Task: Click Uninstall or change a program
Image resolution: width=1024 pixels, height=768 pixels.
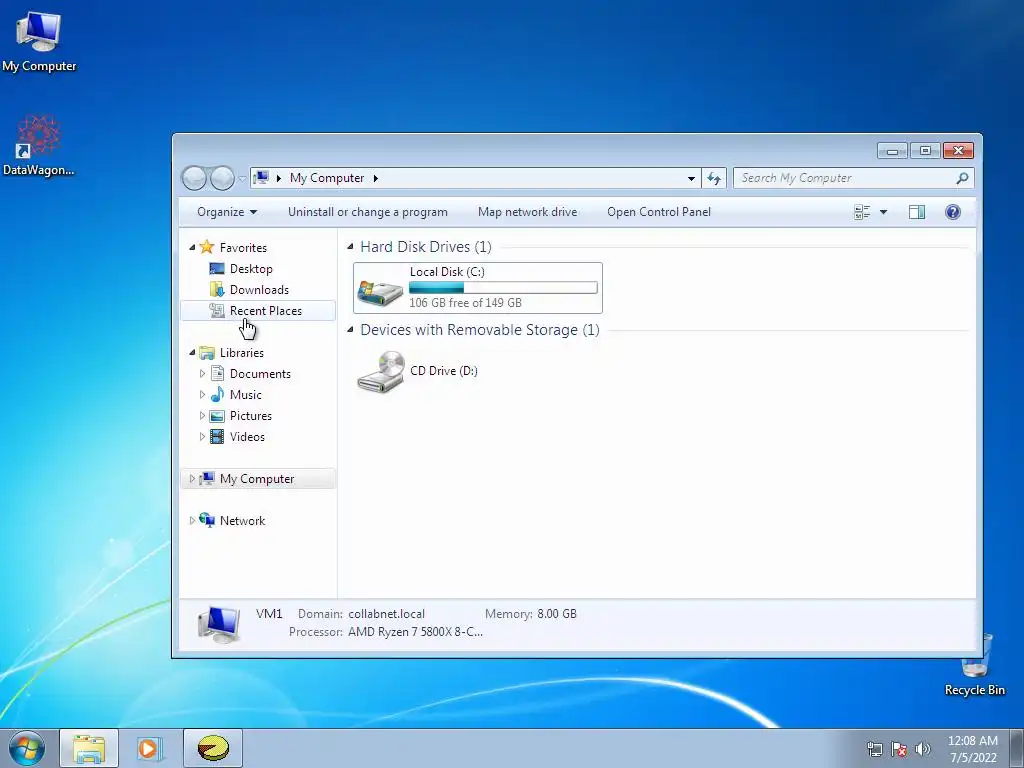Action: click(x=368, y=212)
